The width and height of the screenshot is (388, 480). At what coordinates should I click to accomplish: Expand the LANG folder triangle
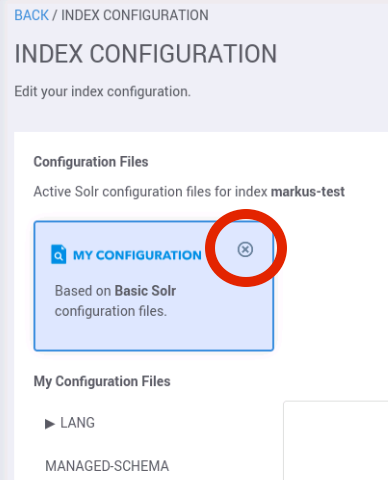pyautogui.click(x=50, y=423)
